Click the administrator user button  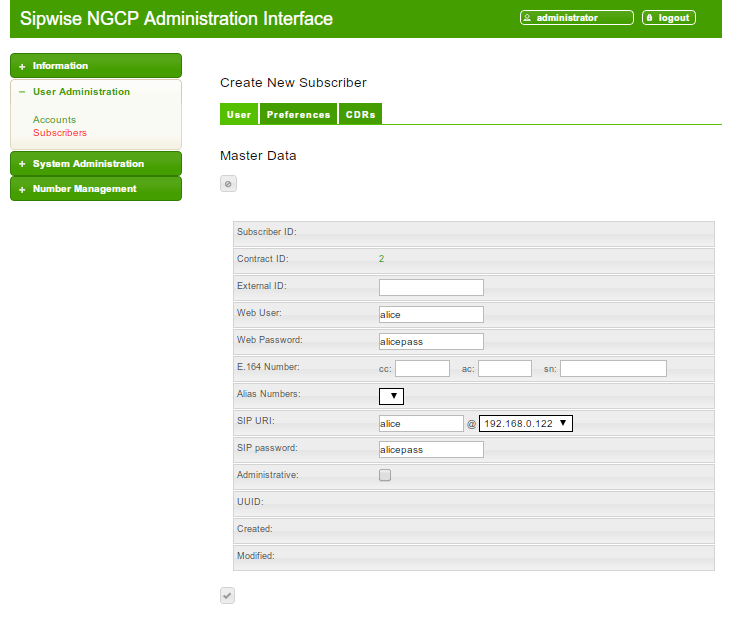[576, 18]
